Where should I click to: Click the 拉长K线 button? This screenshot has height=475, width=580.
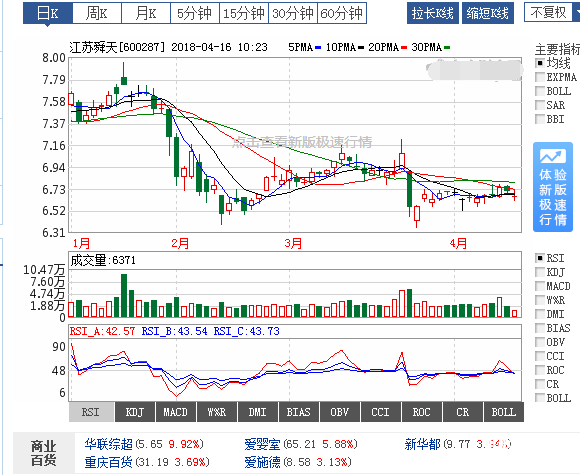tap(433, 13)
